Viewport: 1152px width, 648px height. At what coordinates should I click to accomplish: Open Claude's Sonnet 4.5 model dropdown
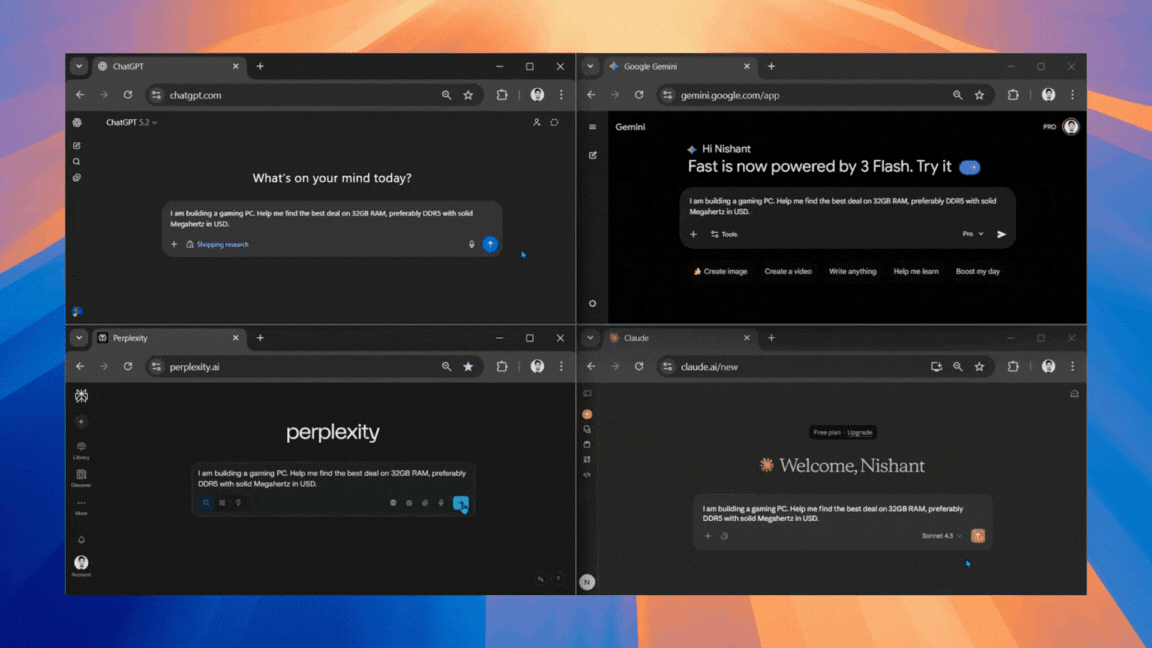(x=941, y=536)
